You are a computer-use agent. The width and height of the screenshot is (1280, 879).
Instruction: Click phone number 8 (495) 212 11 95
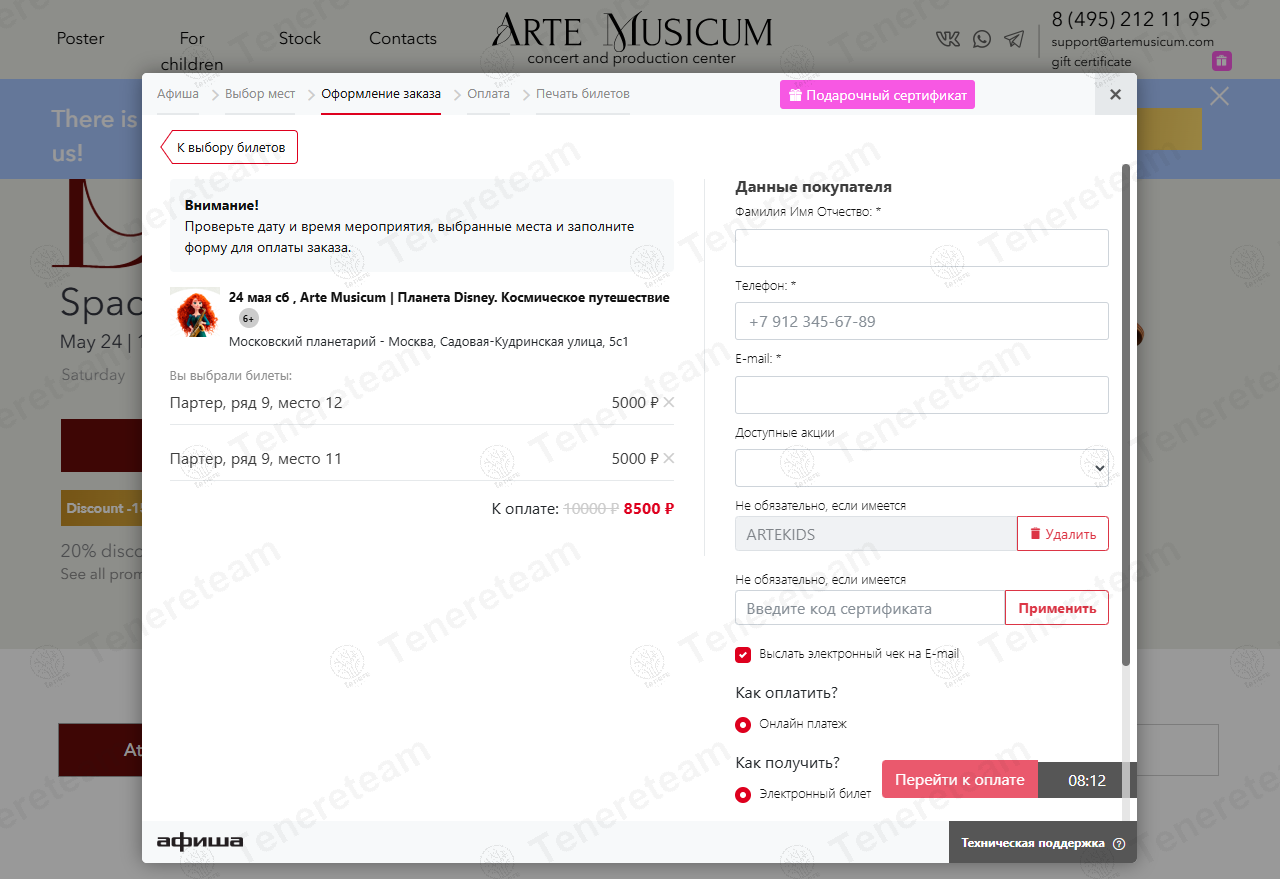tap(1131, 19)
